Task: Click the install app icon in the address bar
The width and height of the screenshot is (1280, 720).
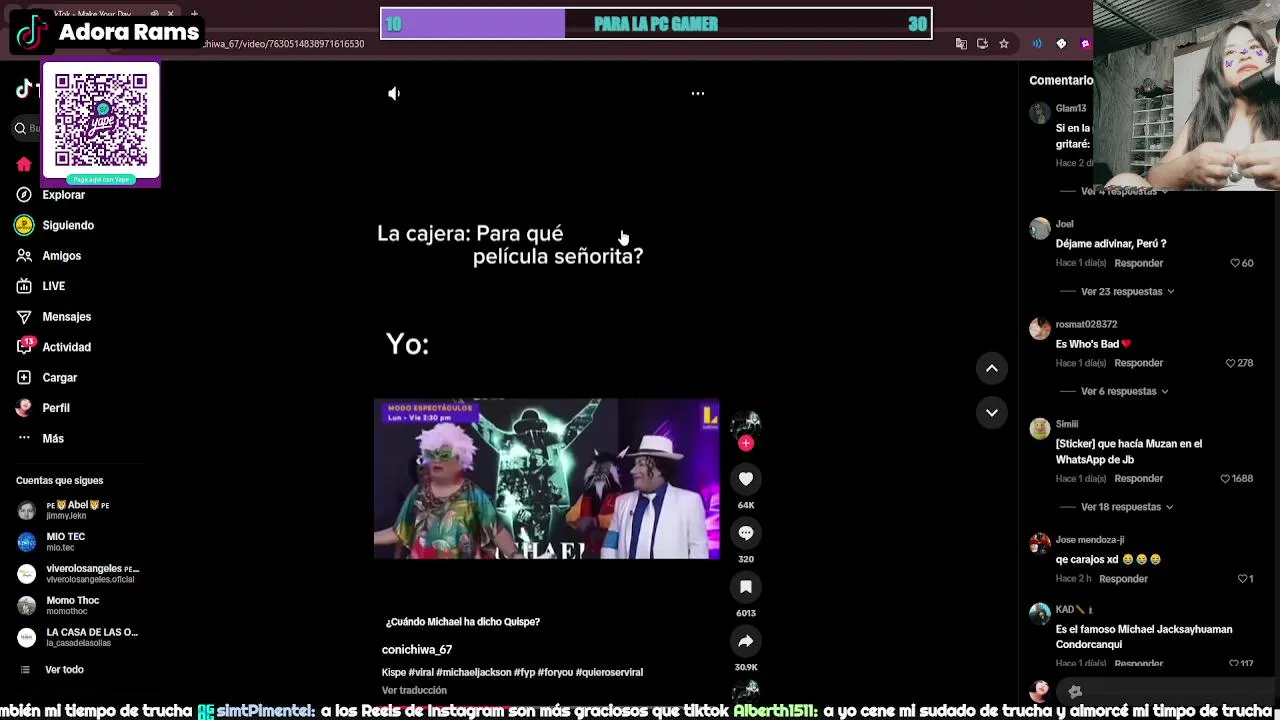Action: (982, 44)
